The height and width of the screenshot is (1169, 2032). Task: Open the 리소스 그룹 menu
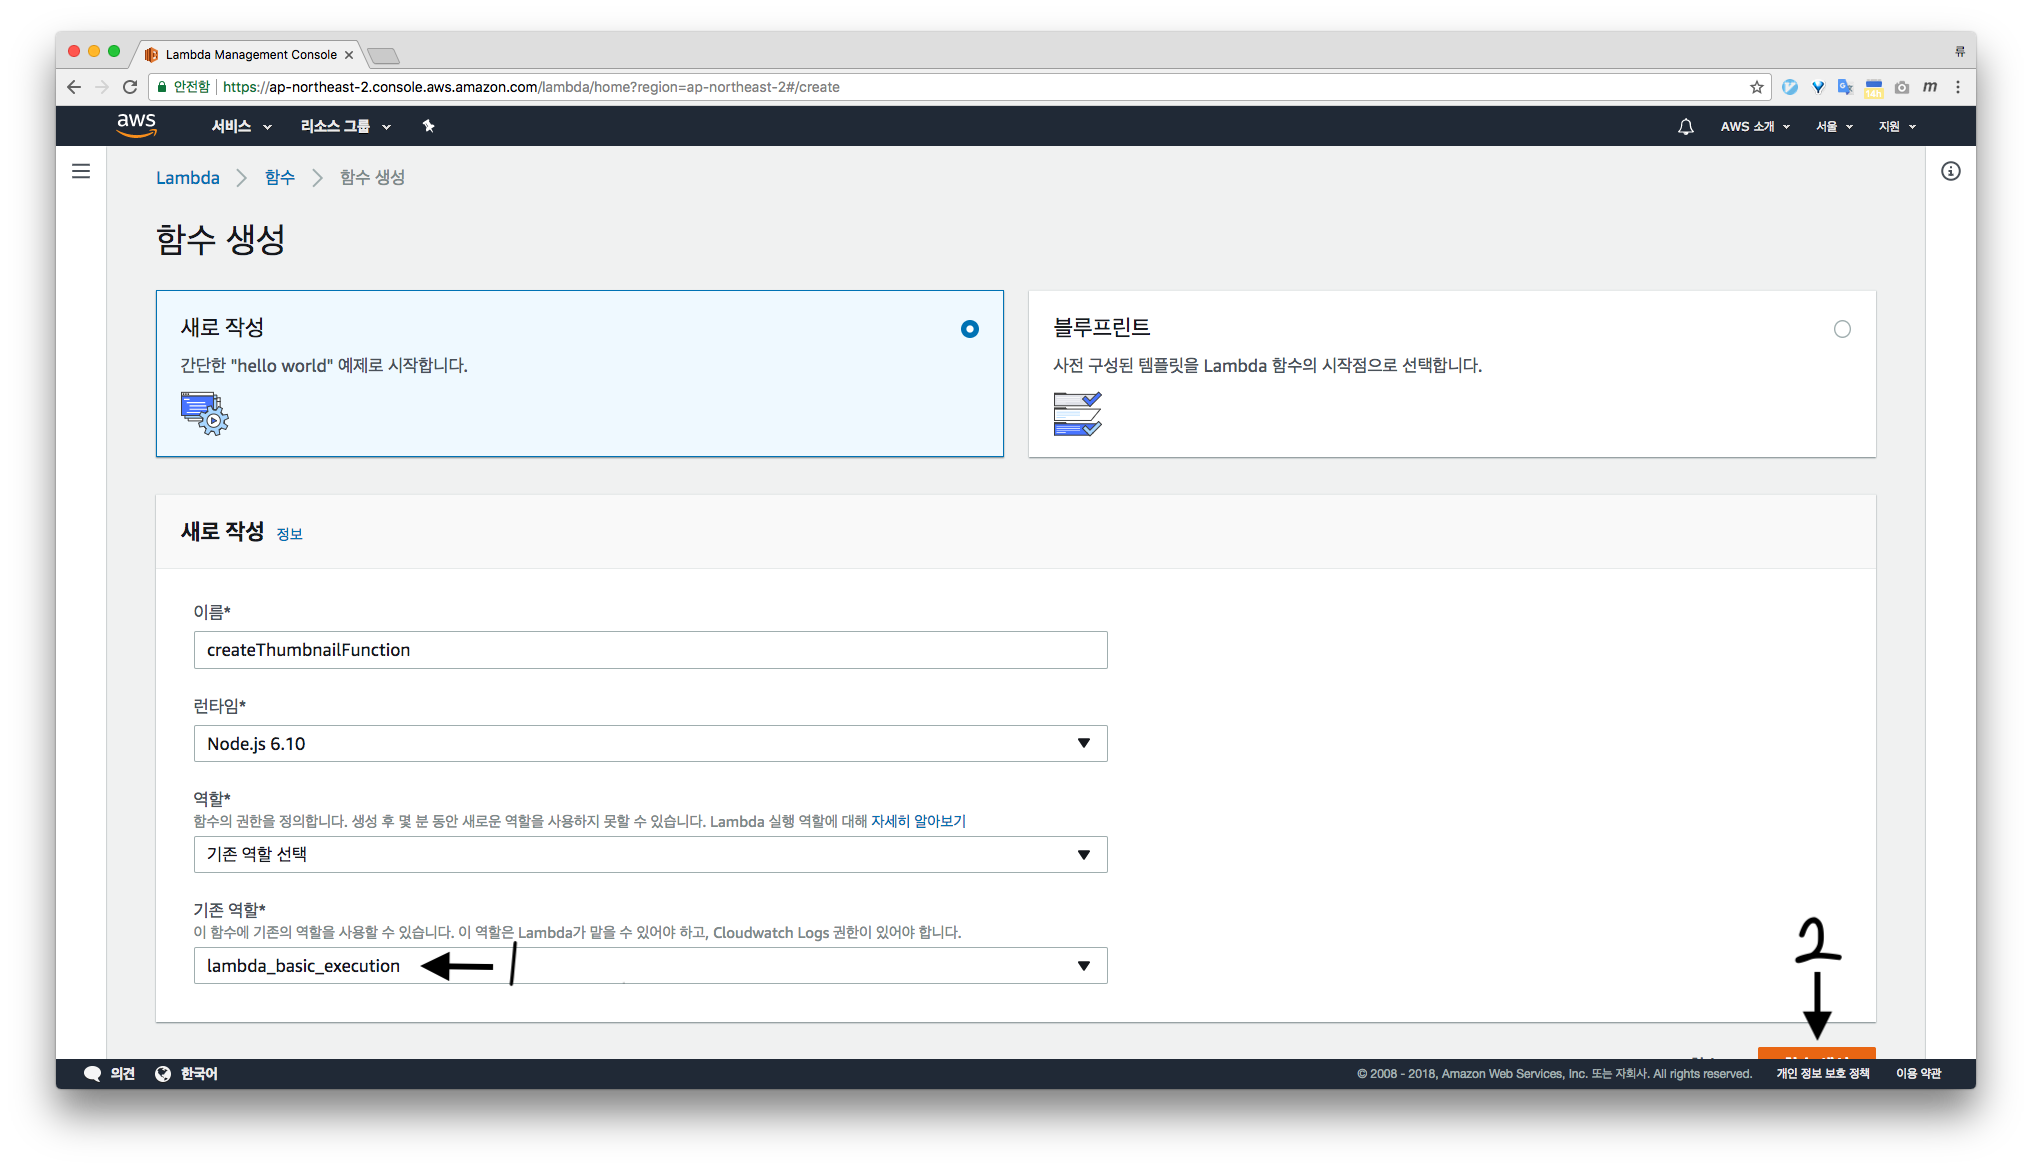coord(345,126)
